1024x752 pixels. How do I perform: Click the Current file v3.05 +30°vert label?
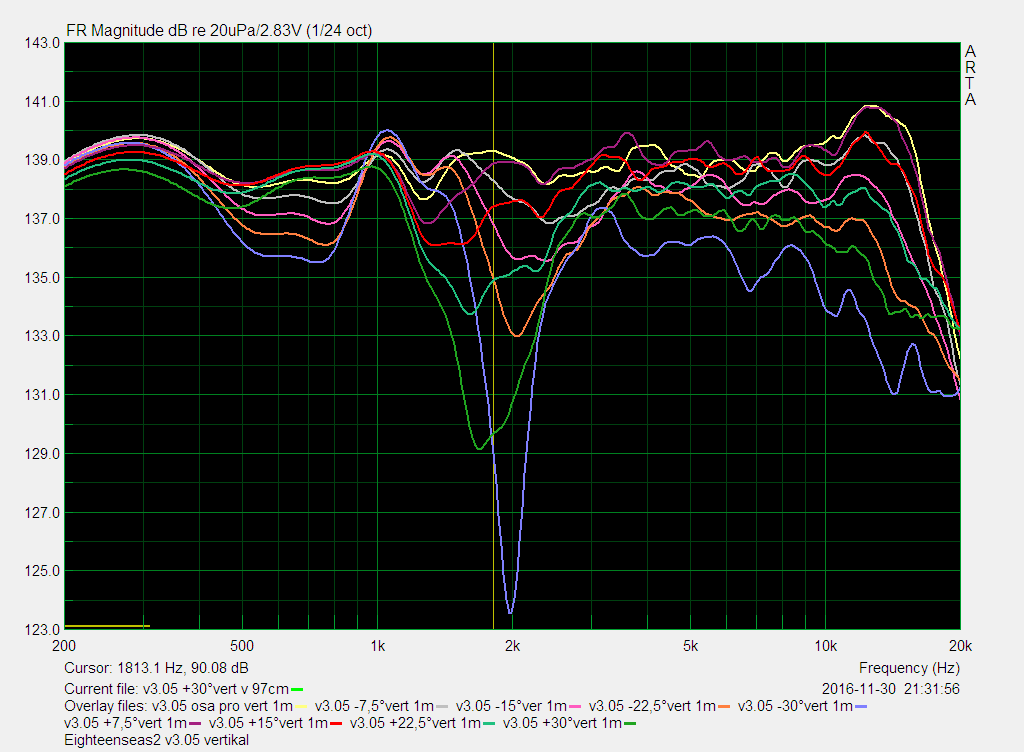point(176,689)
